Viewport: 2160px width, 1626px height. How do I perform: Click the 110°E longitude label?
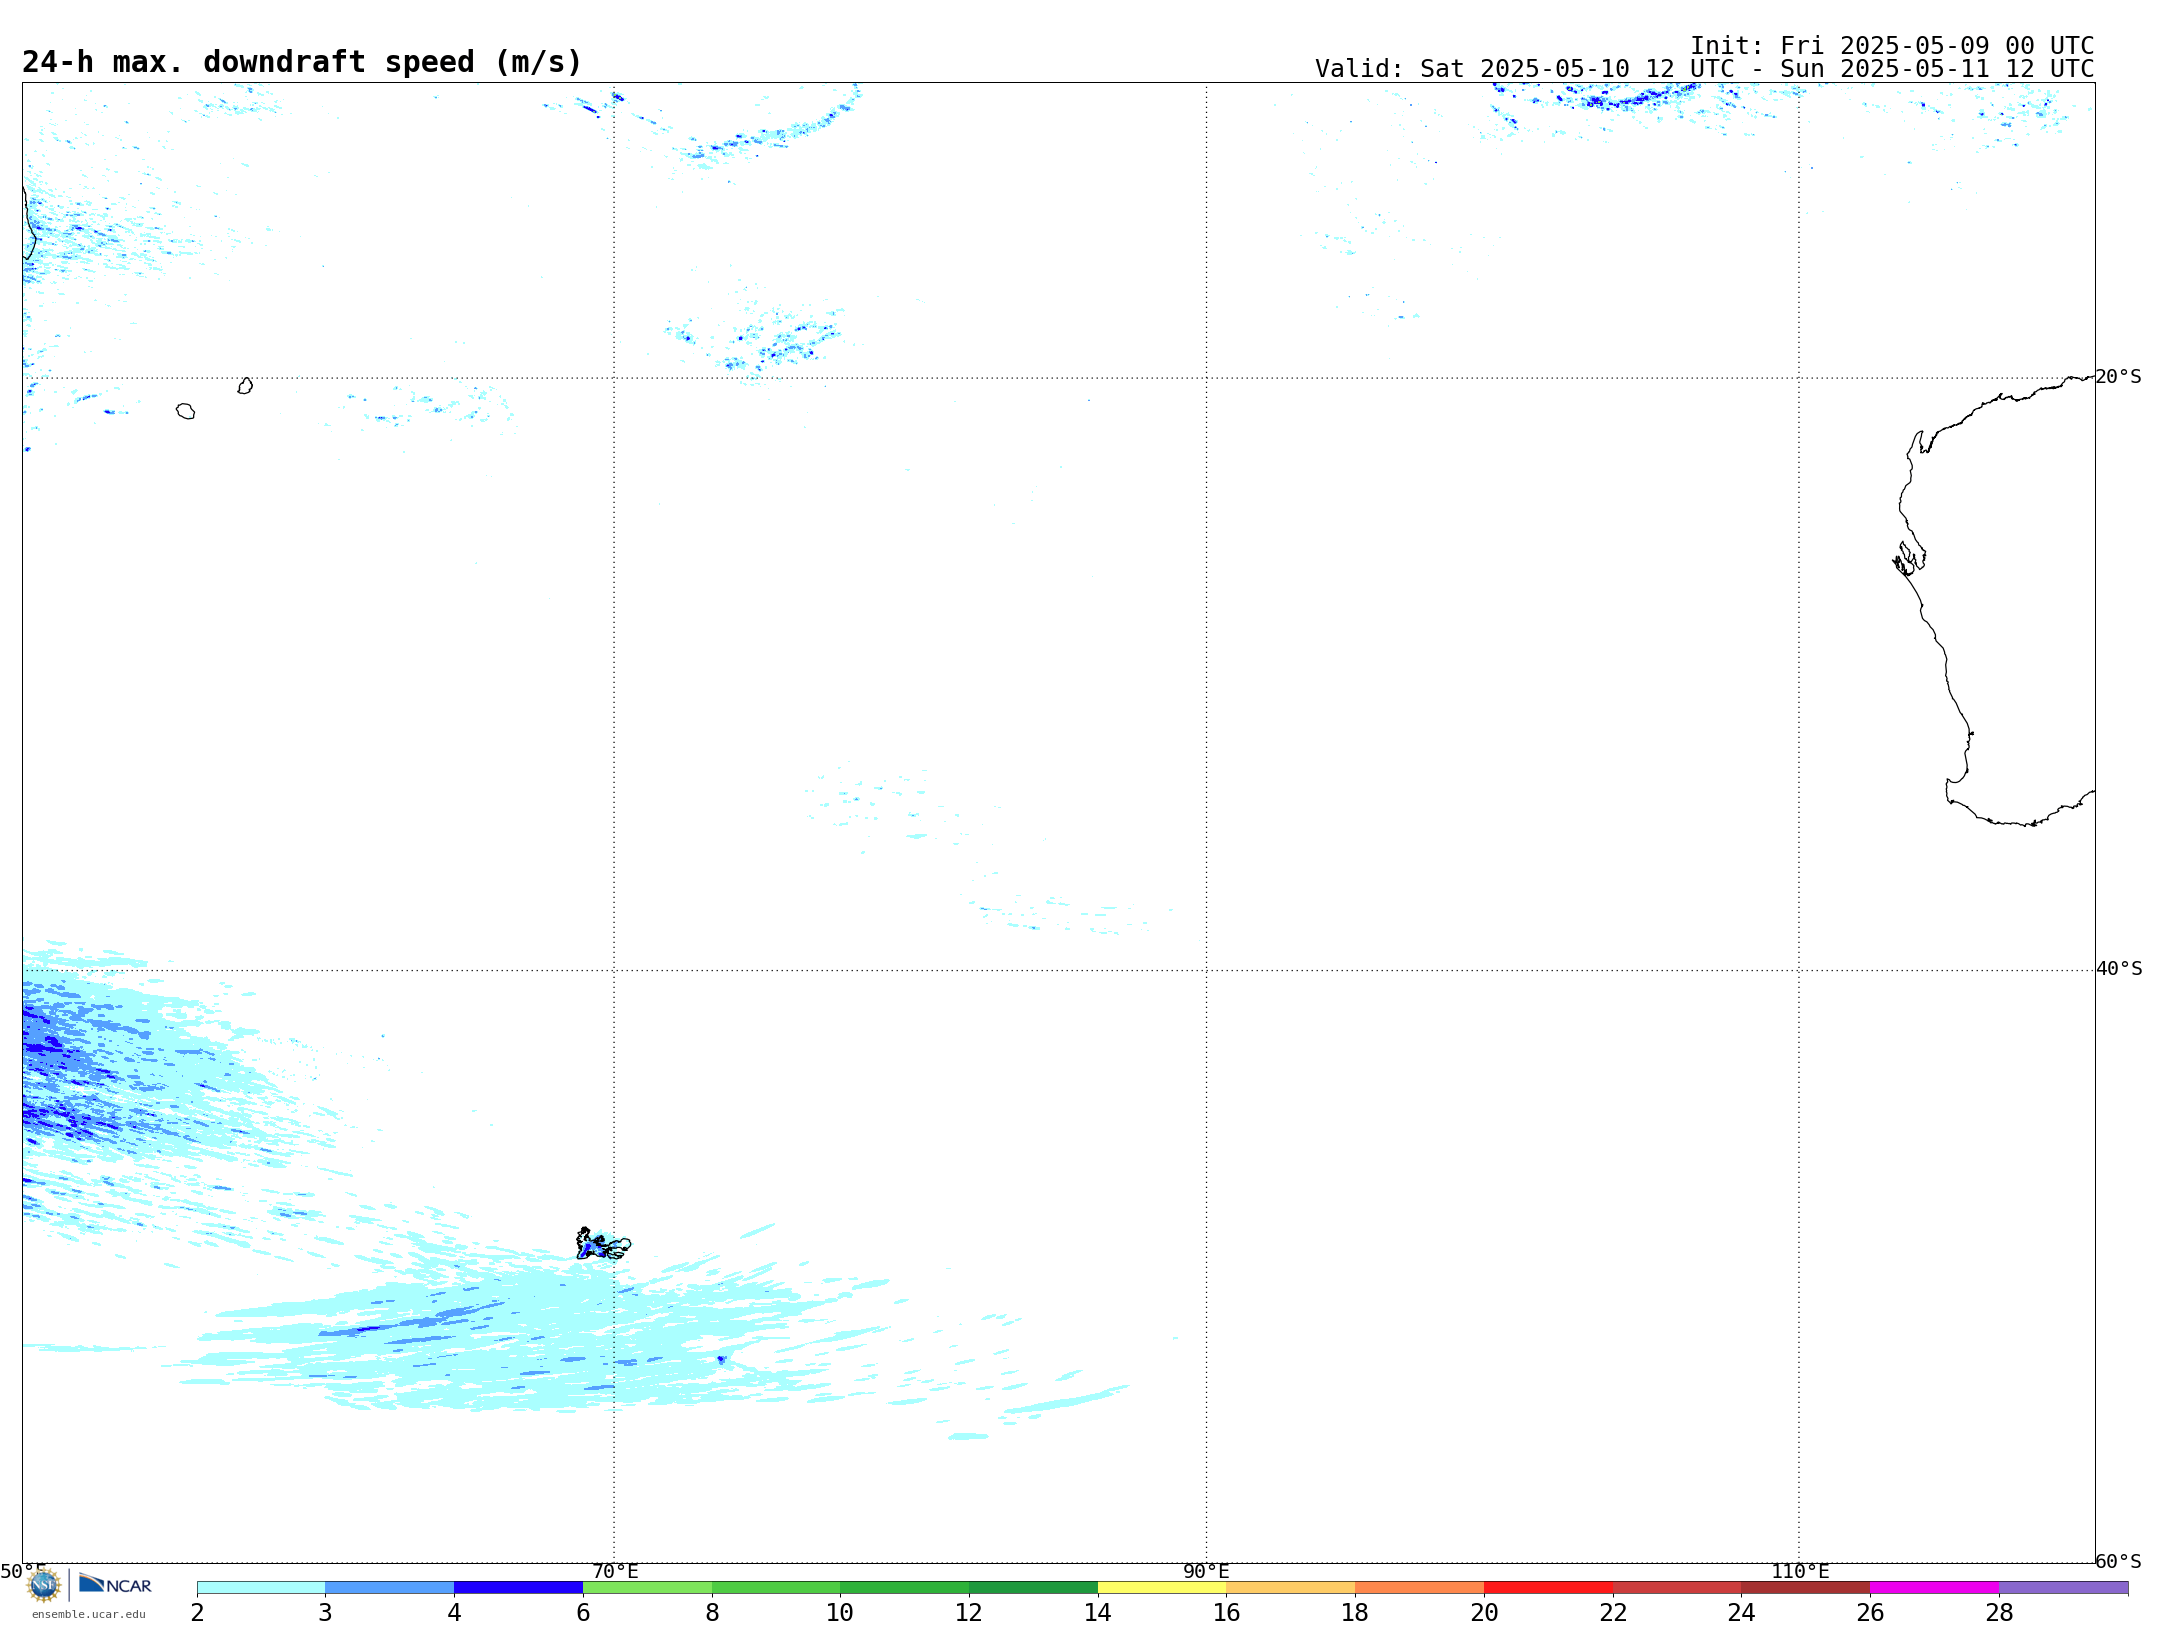1799,1572
